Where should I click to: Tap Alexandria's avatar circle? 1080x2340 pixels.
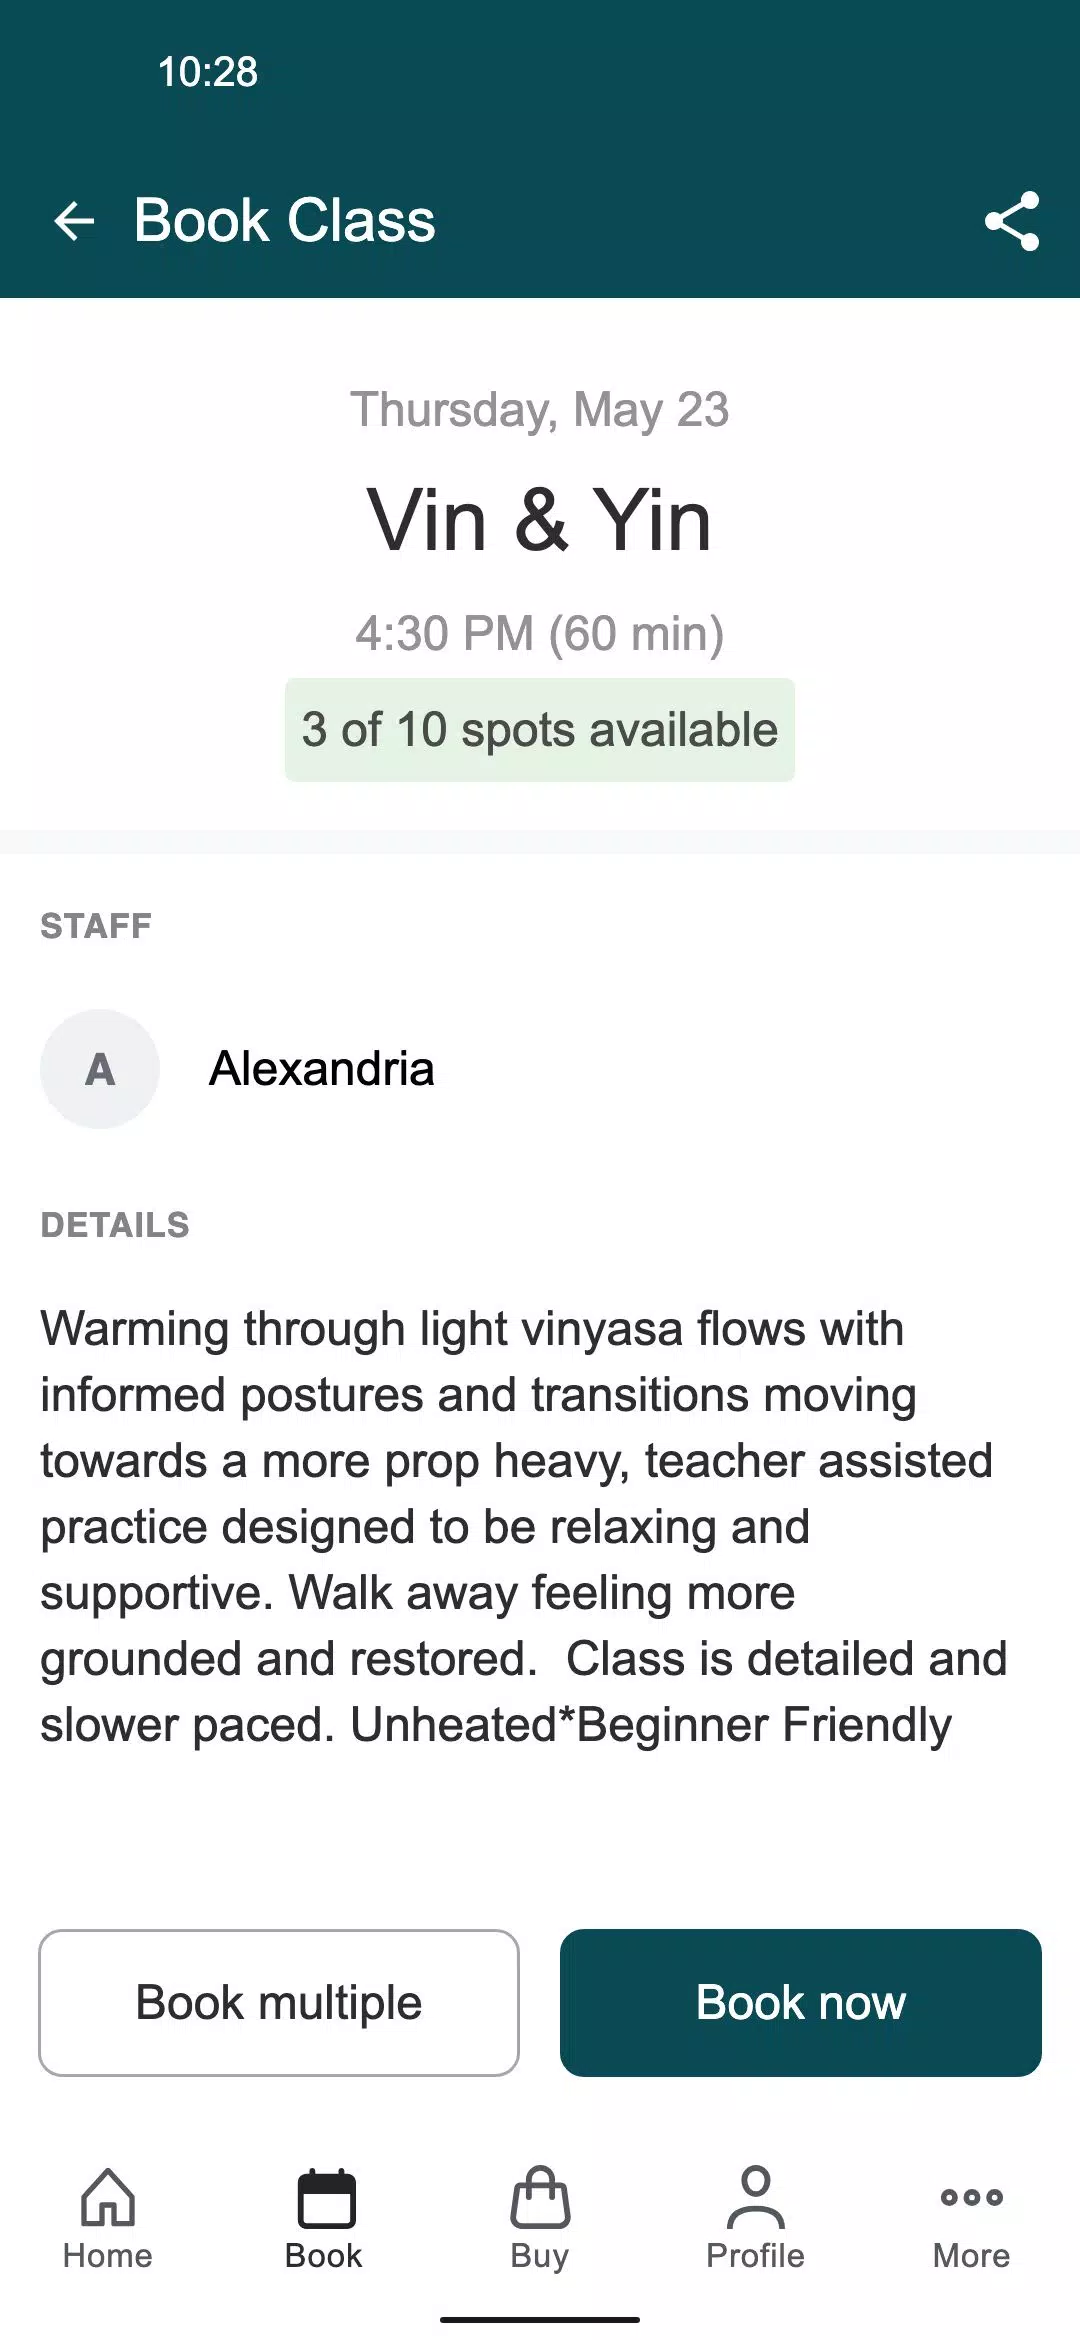point(100,1069)
